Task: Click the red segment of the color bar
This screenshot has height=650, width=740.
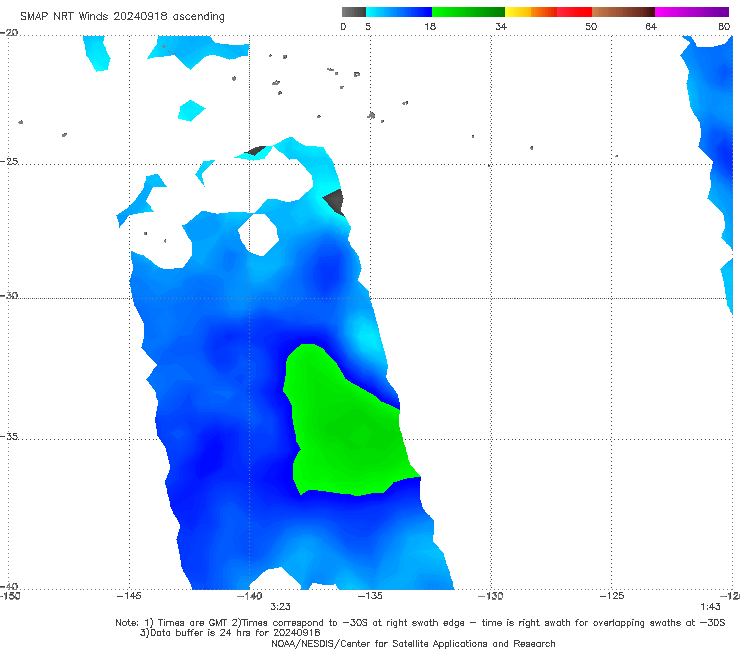Action: (574, 12)
